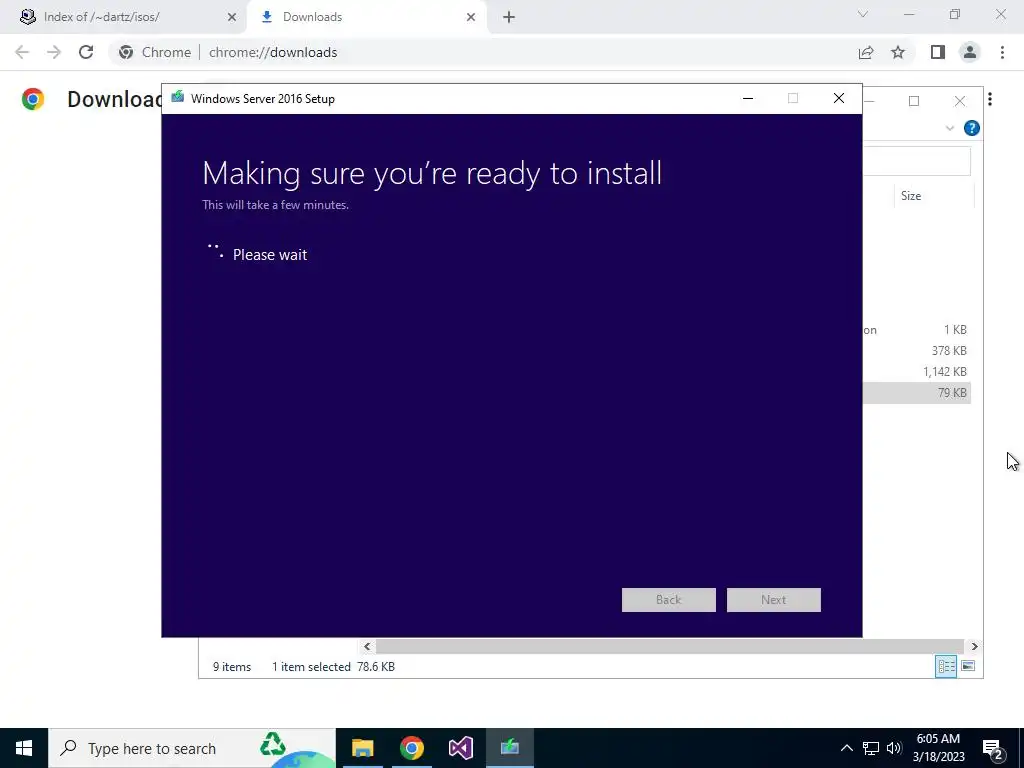
Task: Open File Explorer from the taskbar
Action: point(362,748)
